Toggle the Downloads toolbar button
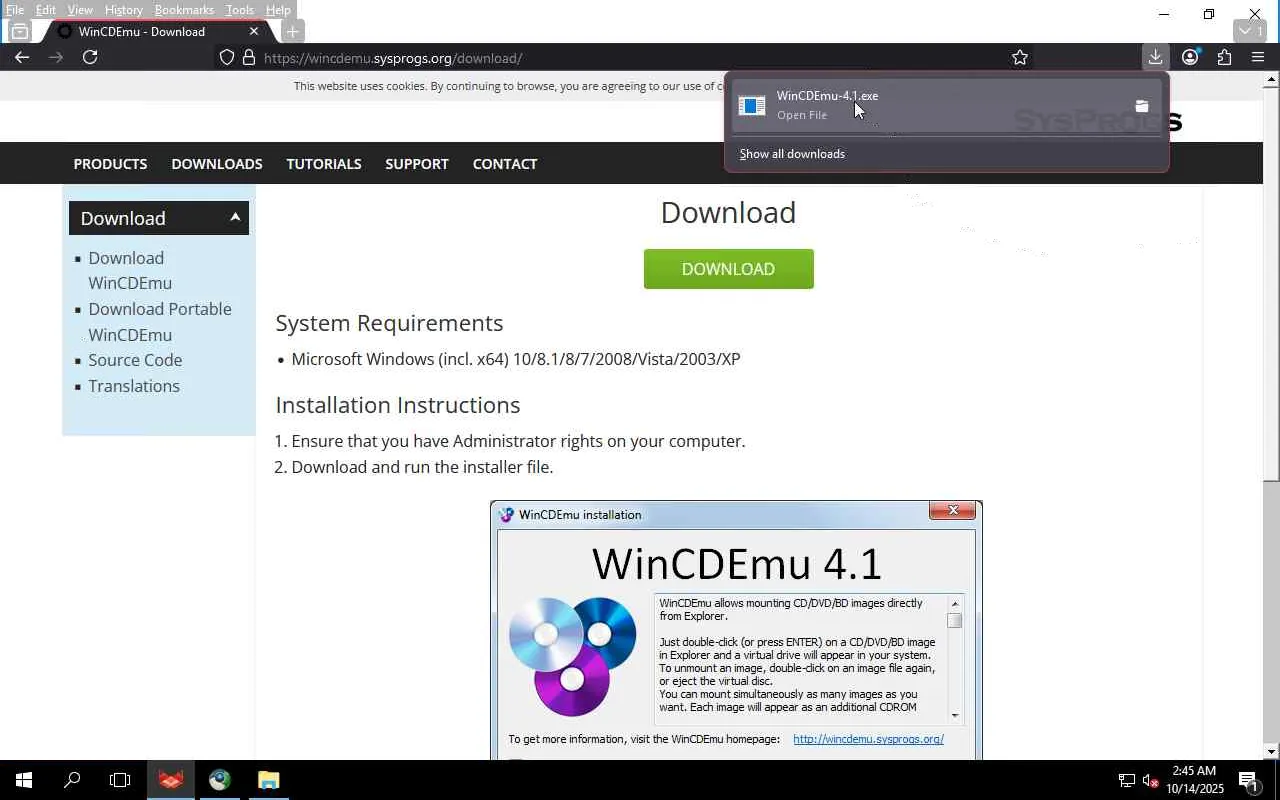The width and height of the screenshot is (1280, 800). tap(1155, 57)
